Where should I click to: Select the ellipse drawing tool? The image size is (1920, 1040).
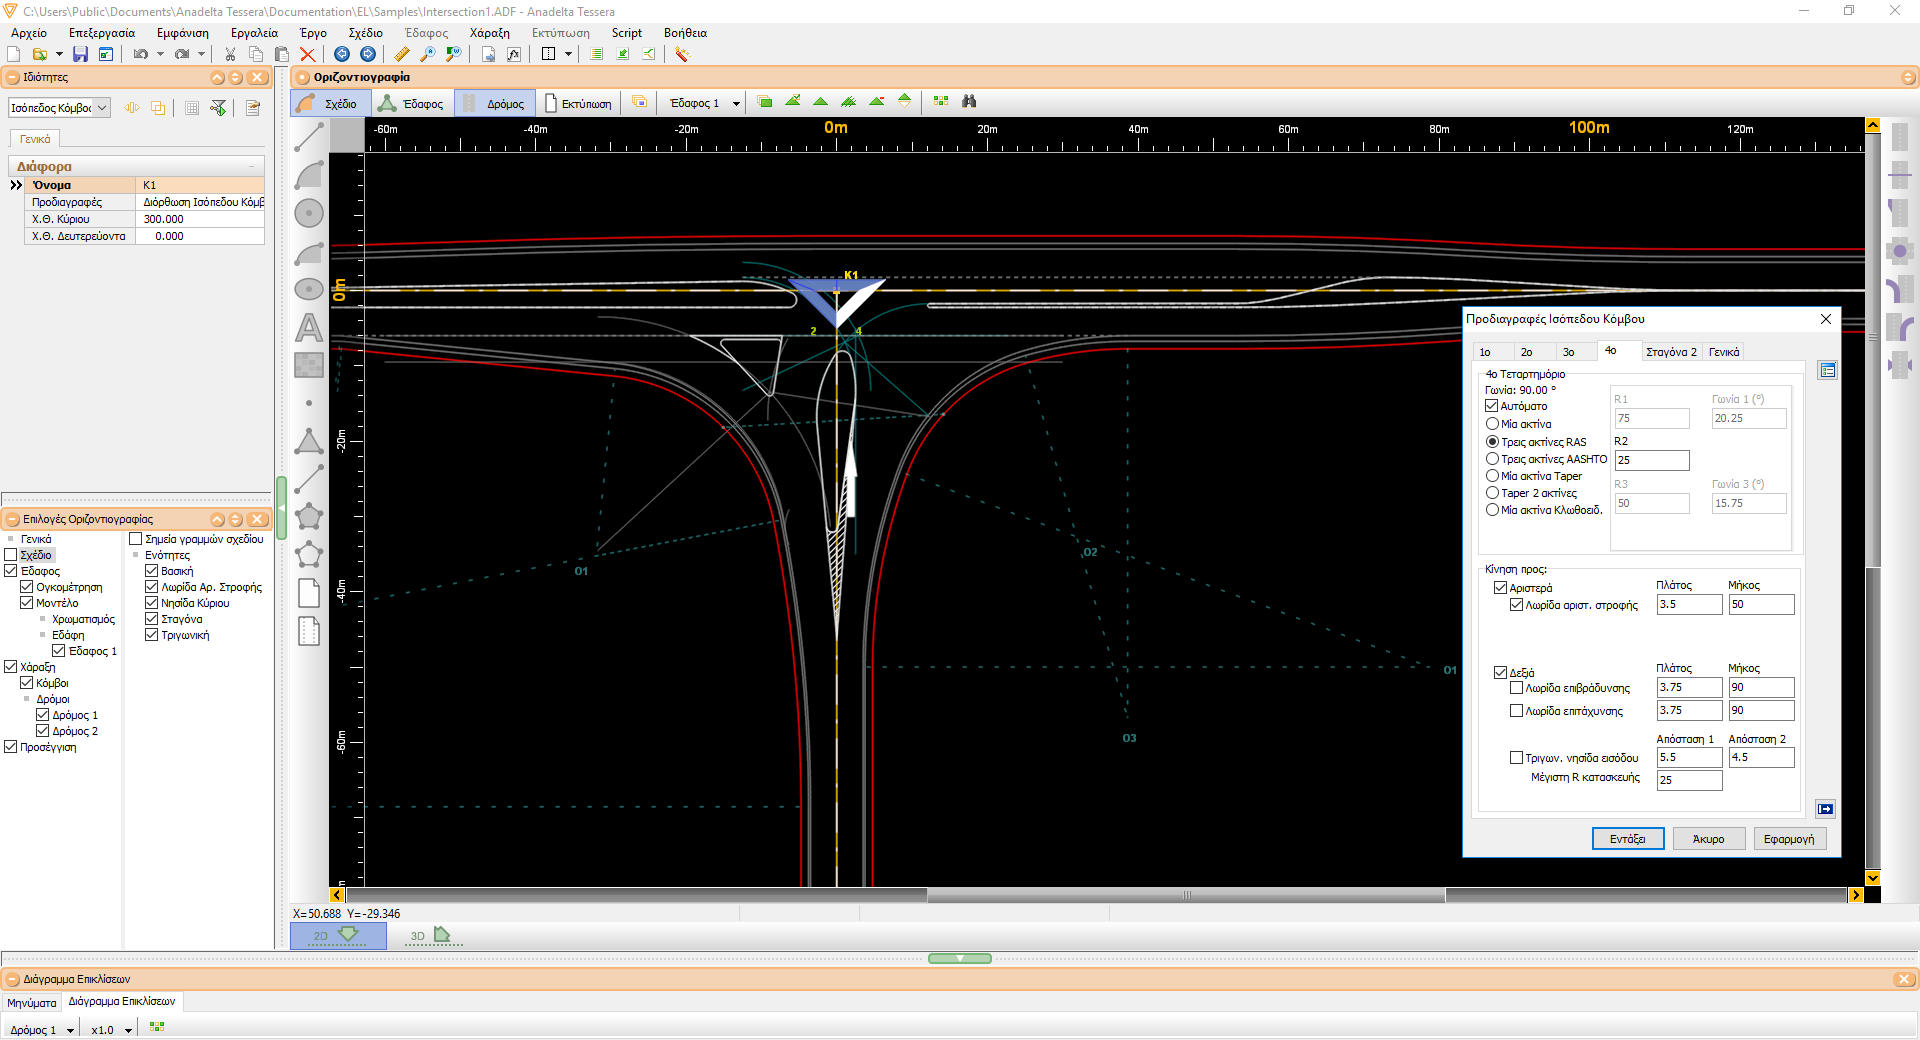pos(309,289)
